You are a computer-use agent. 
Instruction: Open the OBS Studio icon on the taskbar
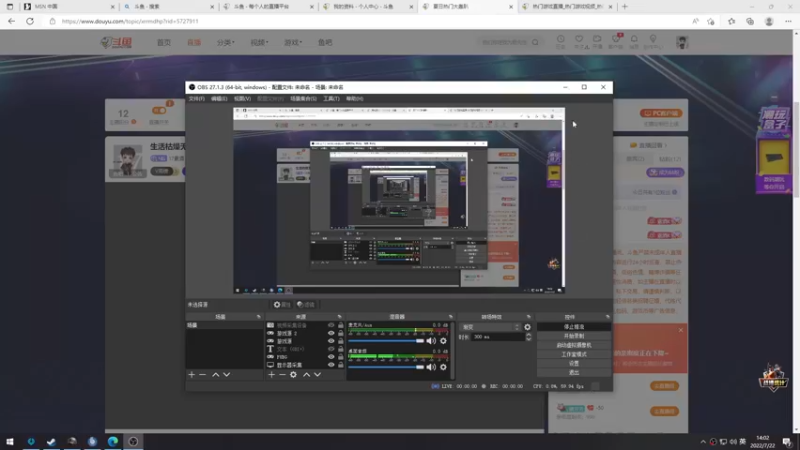coord(133,441)
